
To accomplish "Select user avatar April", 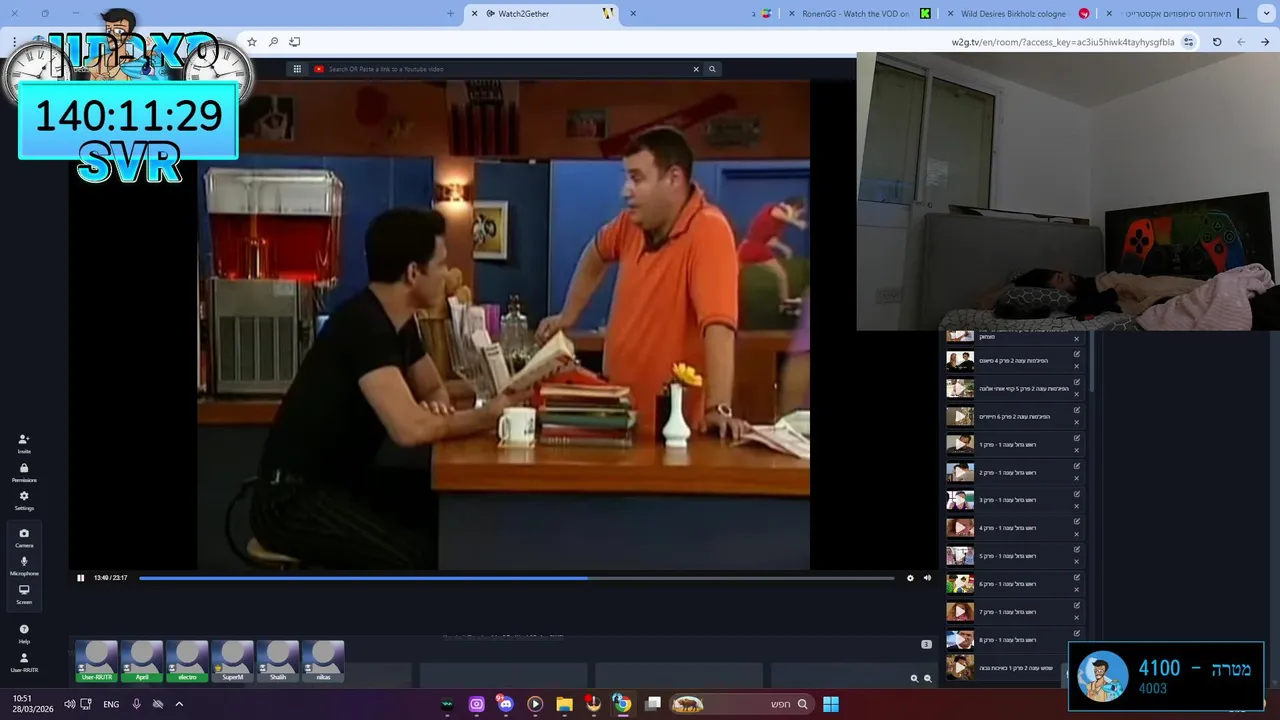I will pos(142,661).
